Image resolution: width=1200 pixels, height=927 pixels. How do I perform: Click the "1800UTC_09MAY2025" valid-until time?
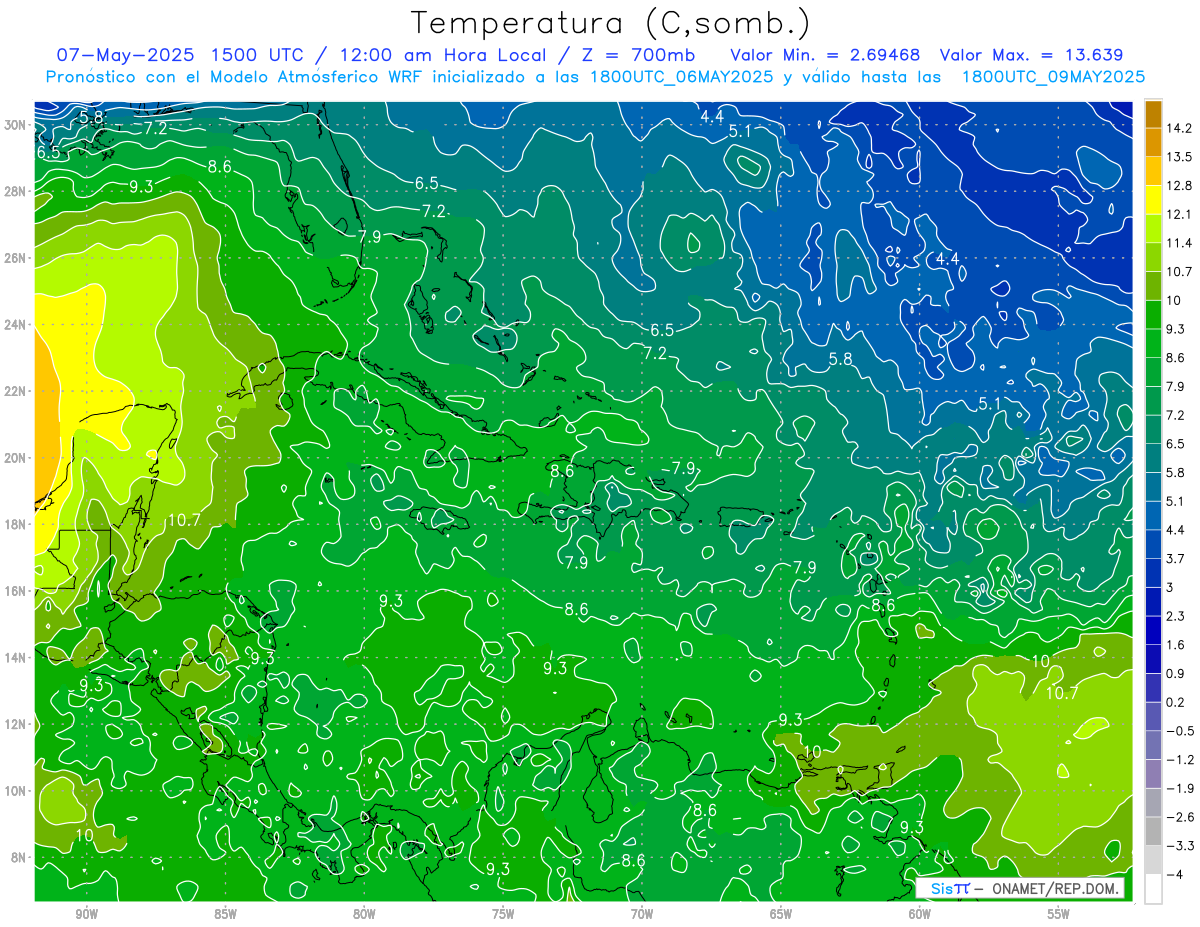pyautogui.click(x=1053, y=77)
